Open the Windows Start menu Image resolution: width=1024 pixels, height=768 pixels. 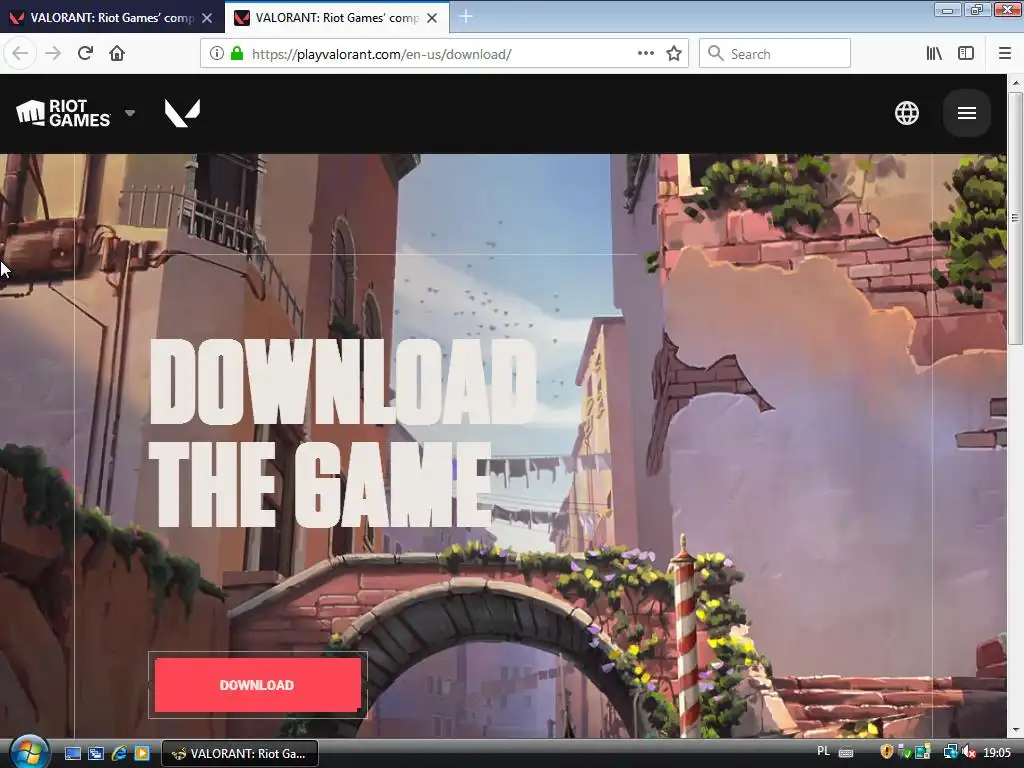[29, 753]
